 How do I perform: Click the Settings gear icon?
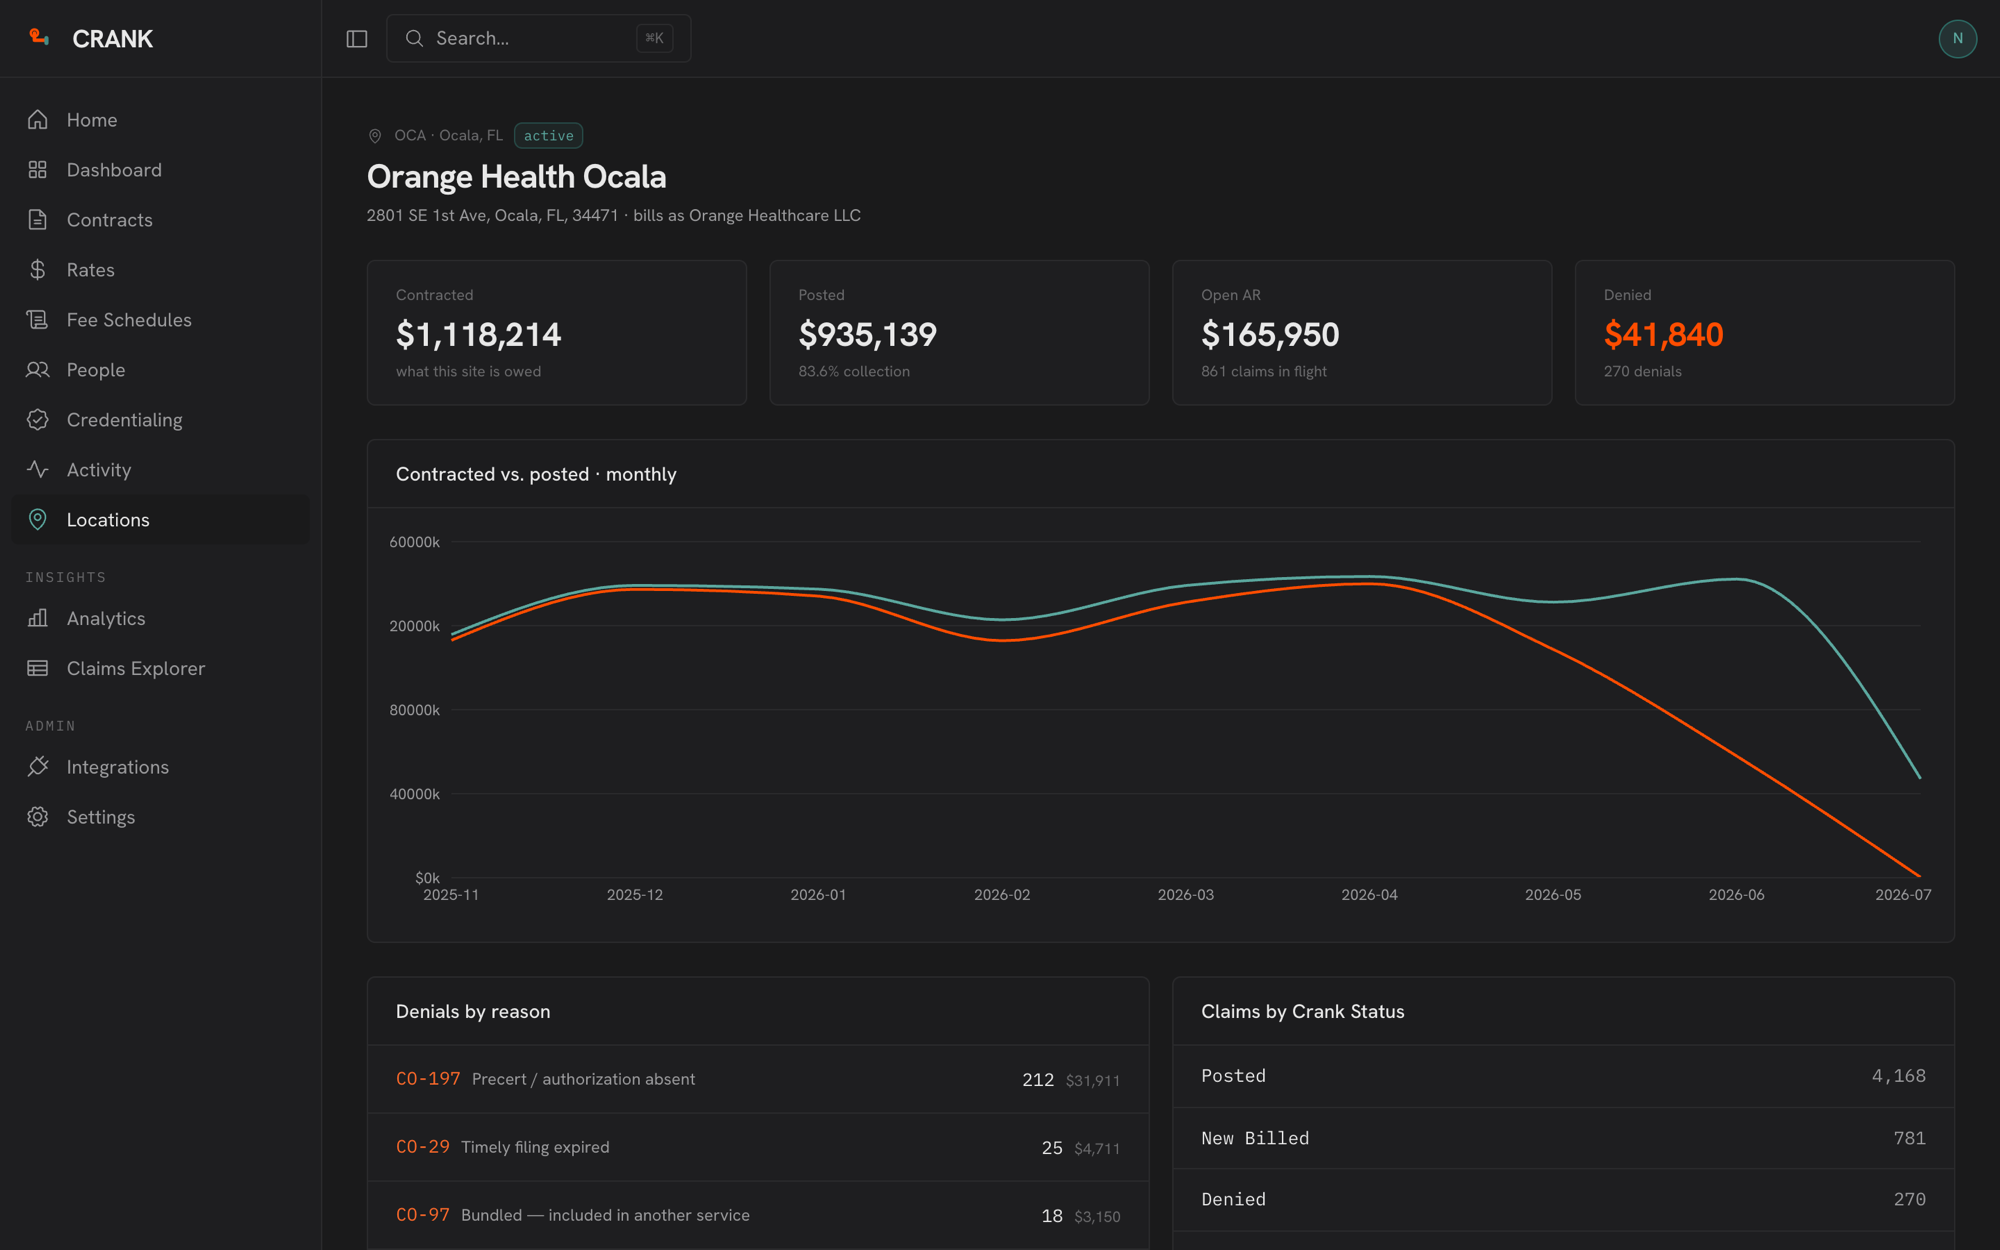(x=38, y=817)
